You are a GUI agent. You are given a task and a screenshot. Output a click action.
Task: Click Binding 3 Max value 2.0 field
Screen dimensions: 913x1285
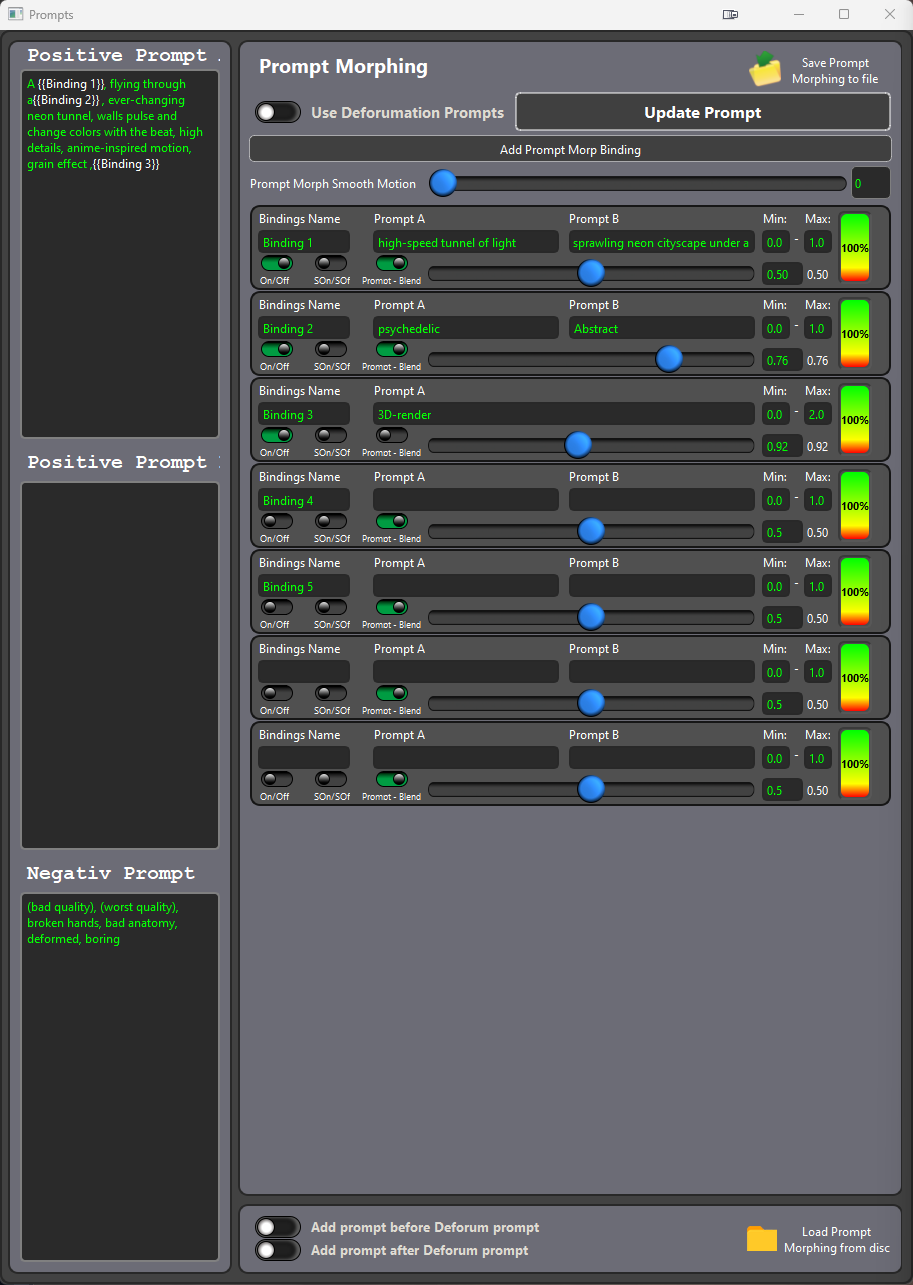pyautogui.click(x=817, y=414)
